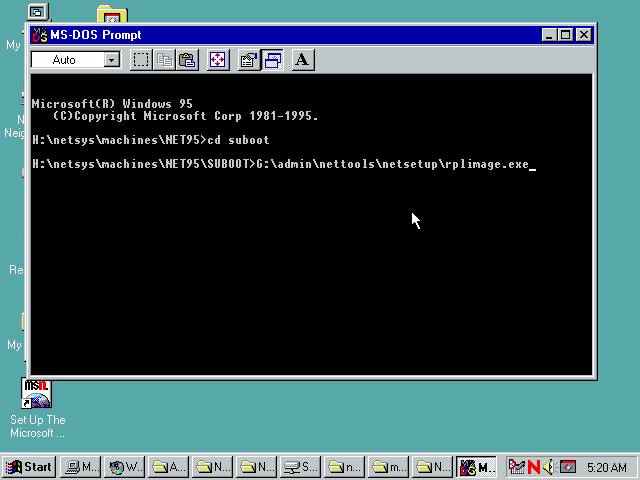Maximize the MS-DOS Prompt window
This screenshot has width=640, height=480.
point(565,35)
